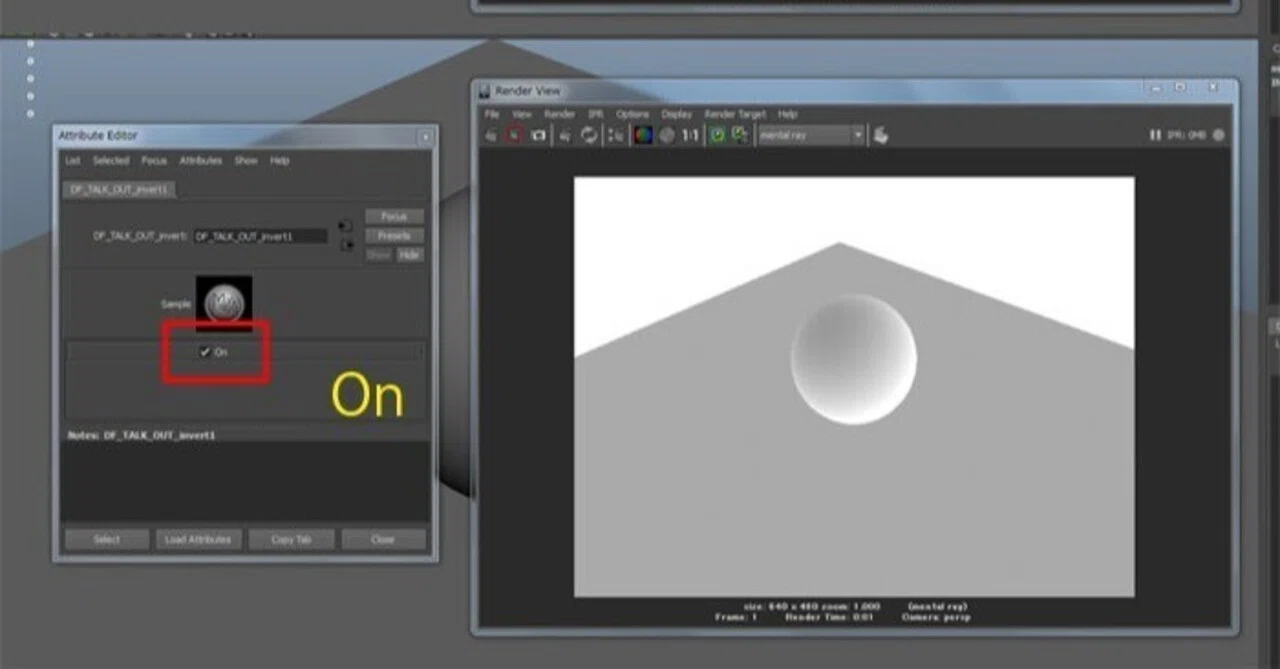The image size is (1280, 669).
Task: Click Redo Previous Render icon in Render View
Action: 491,135
